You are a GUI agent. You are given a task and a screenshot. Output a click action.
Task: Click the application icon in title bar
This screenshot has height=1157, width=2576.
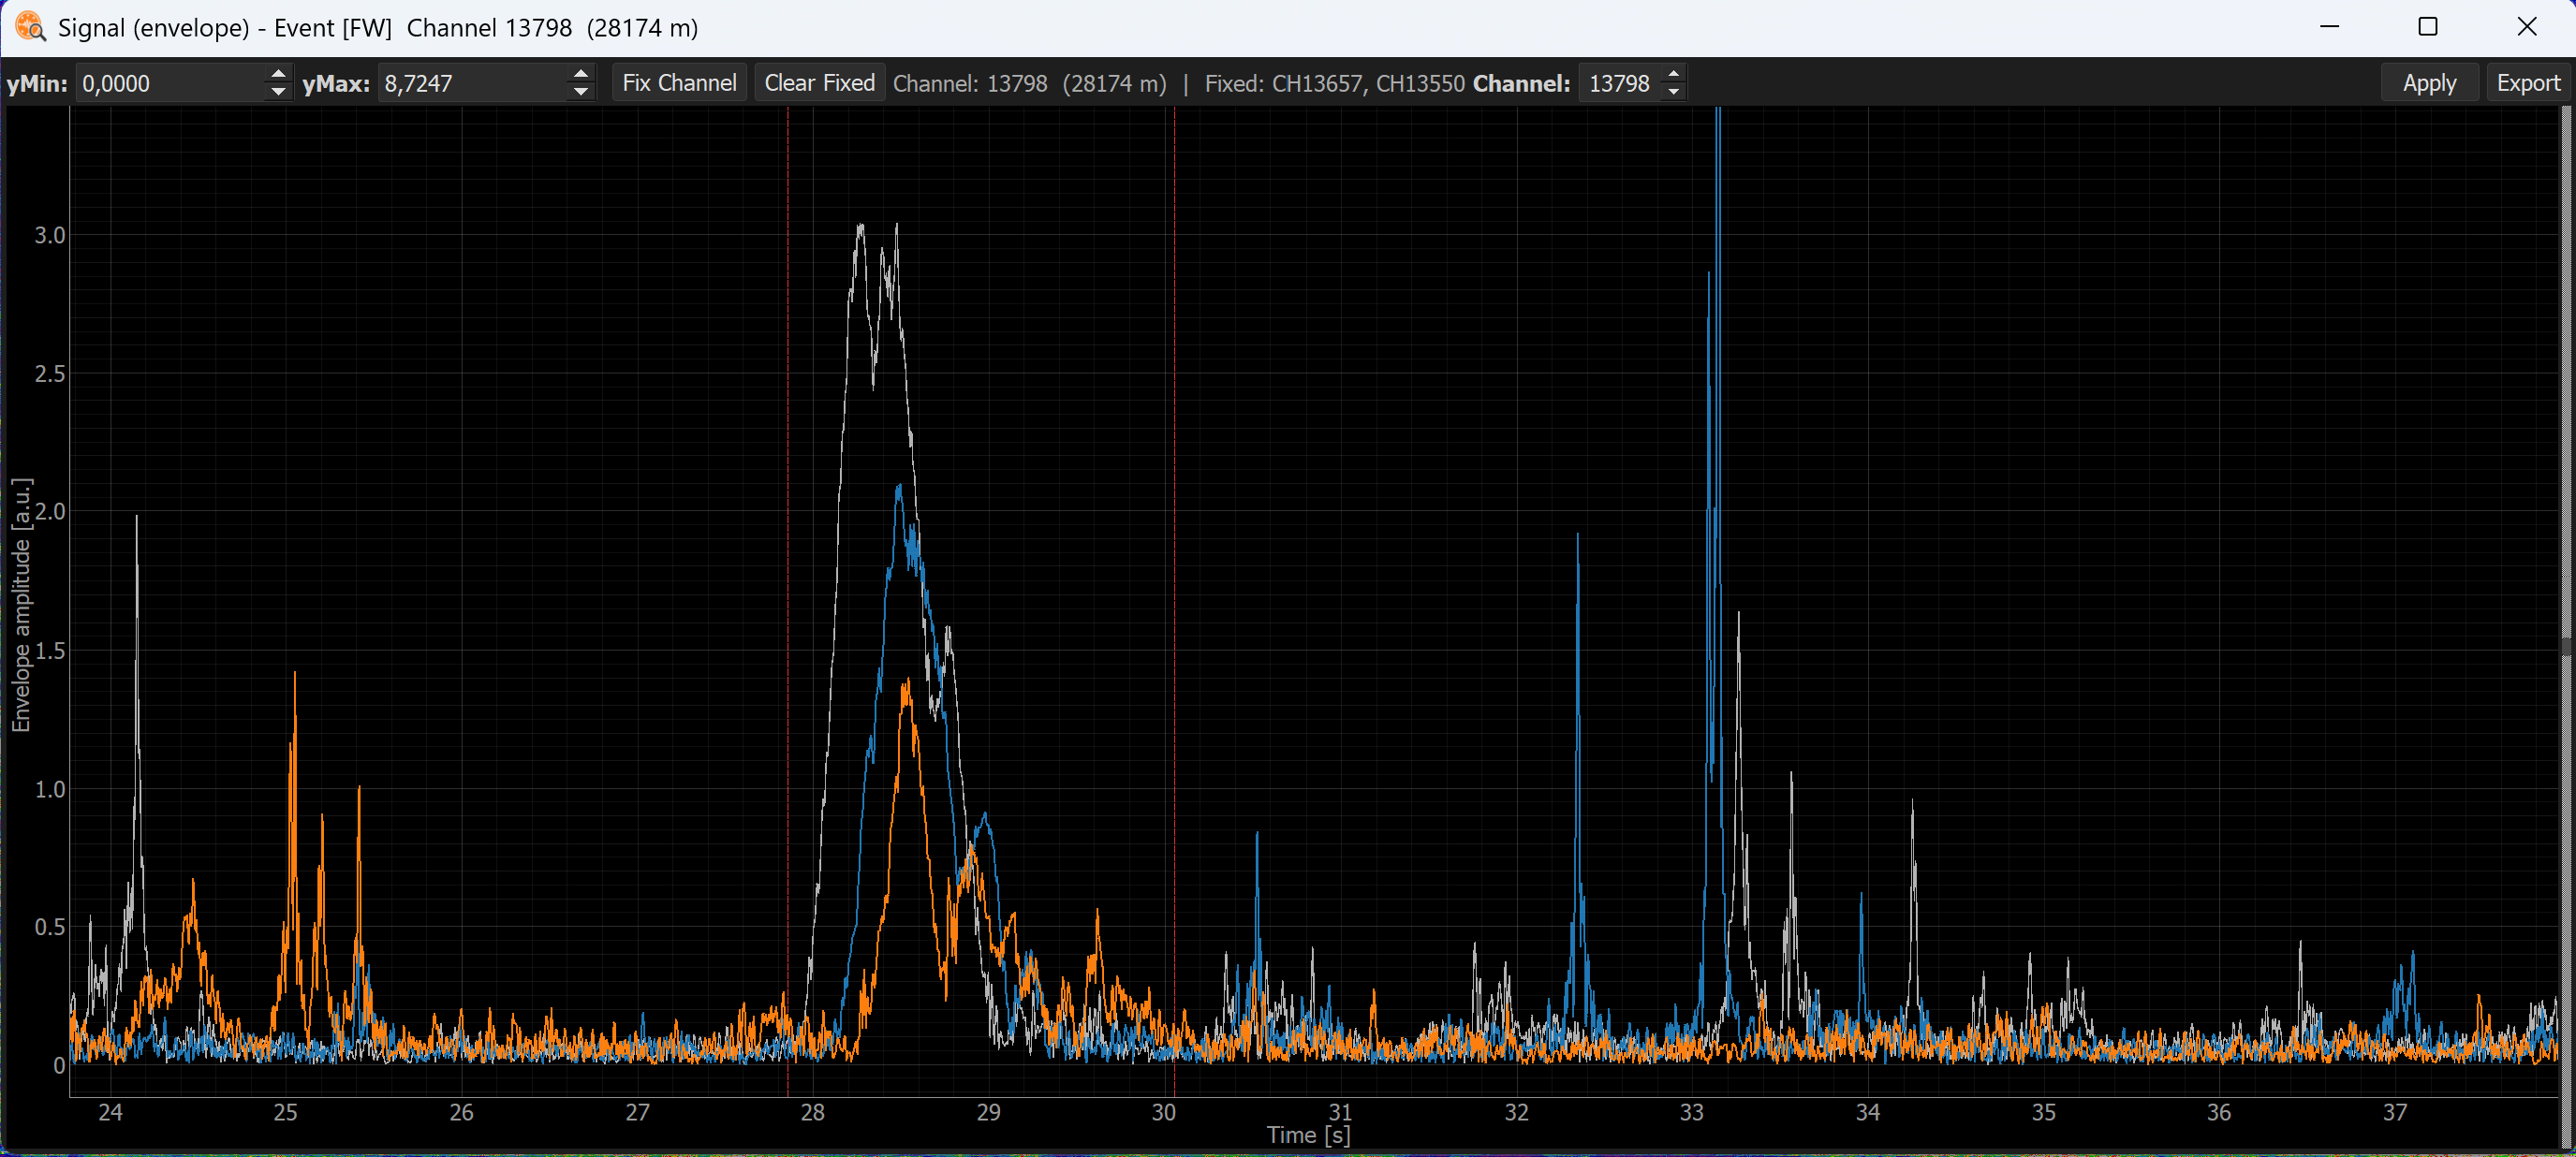(30, 27)
